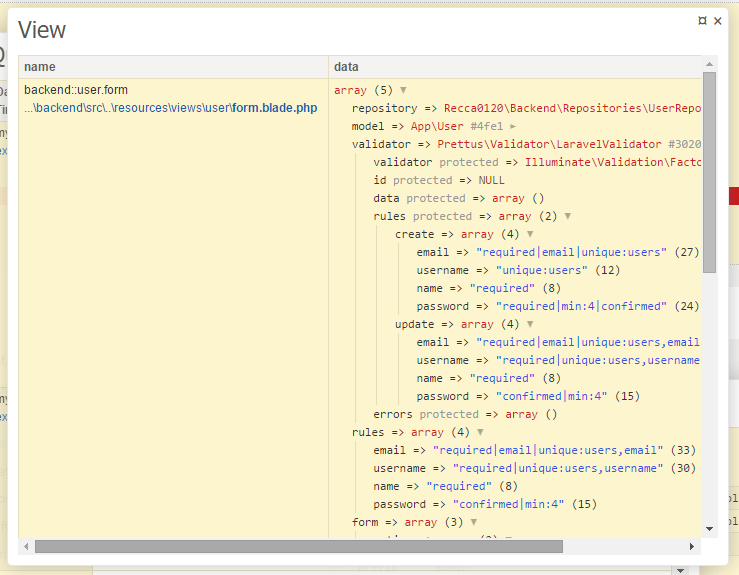Click the View popup title
Image resolution: width=739 pixels, height=575 pixels.
(42, 30)
